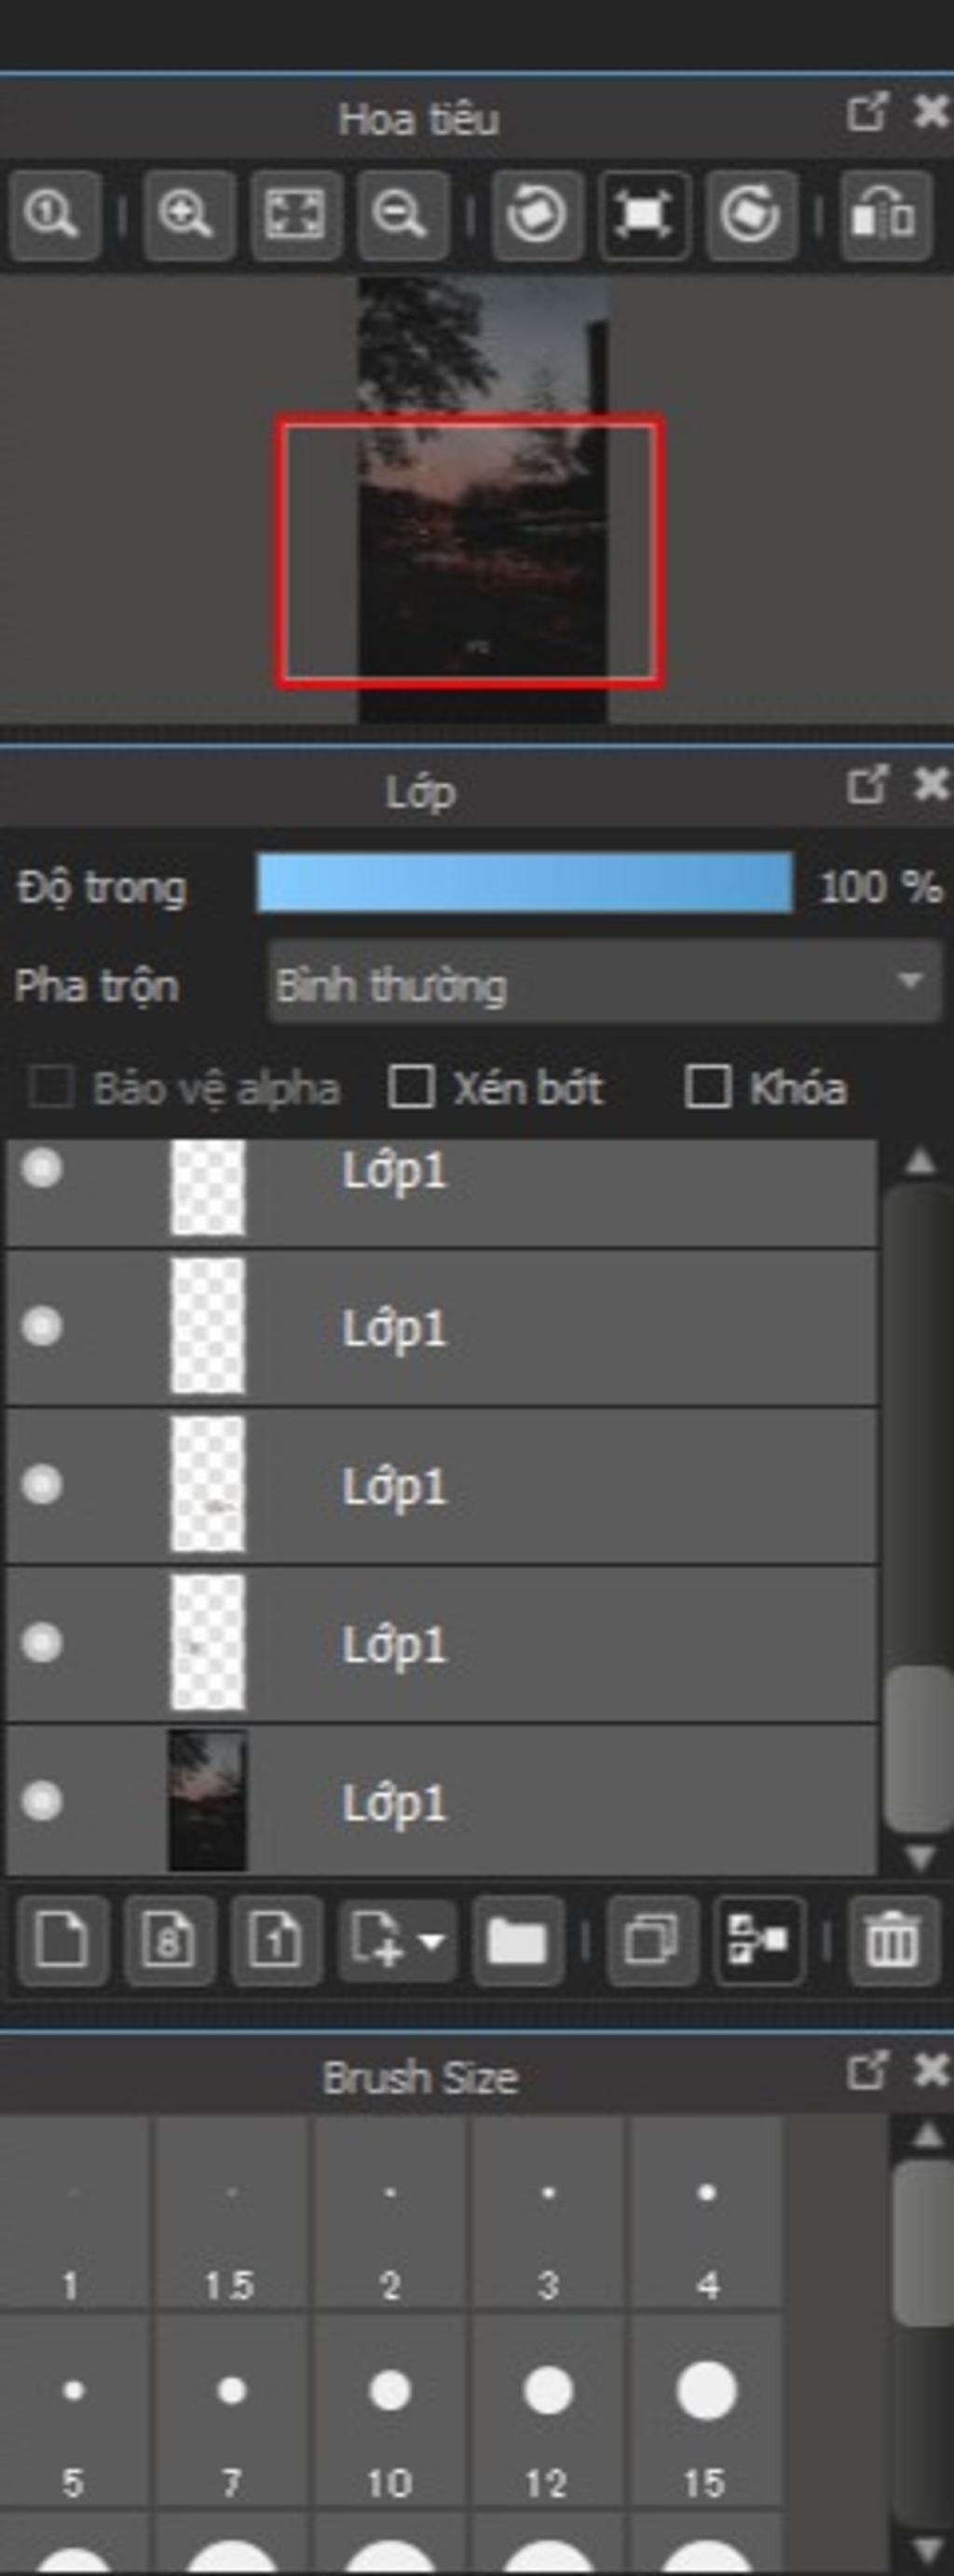
Task: Click the fit-to-window navigator icon
Action: pyautogui.click(x=296, y=215)
